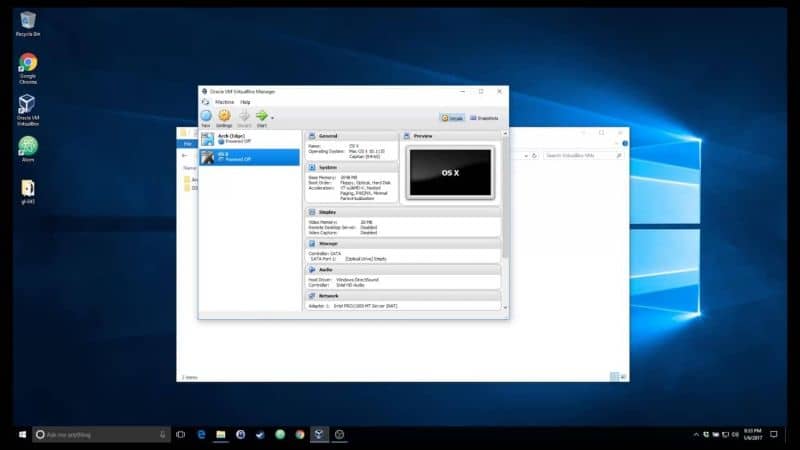800x450 pixels.
Task: Open the zipped file icon on the desktop
Action: pos(28,192)
